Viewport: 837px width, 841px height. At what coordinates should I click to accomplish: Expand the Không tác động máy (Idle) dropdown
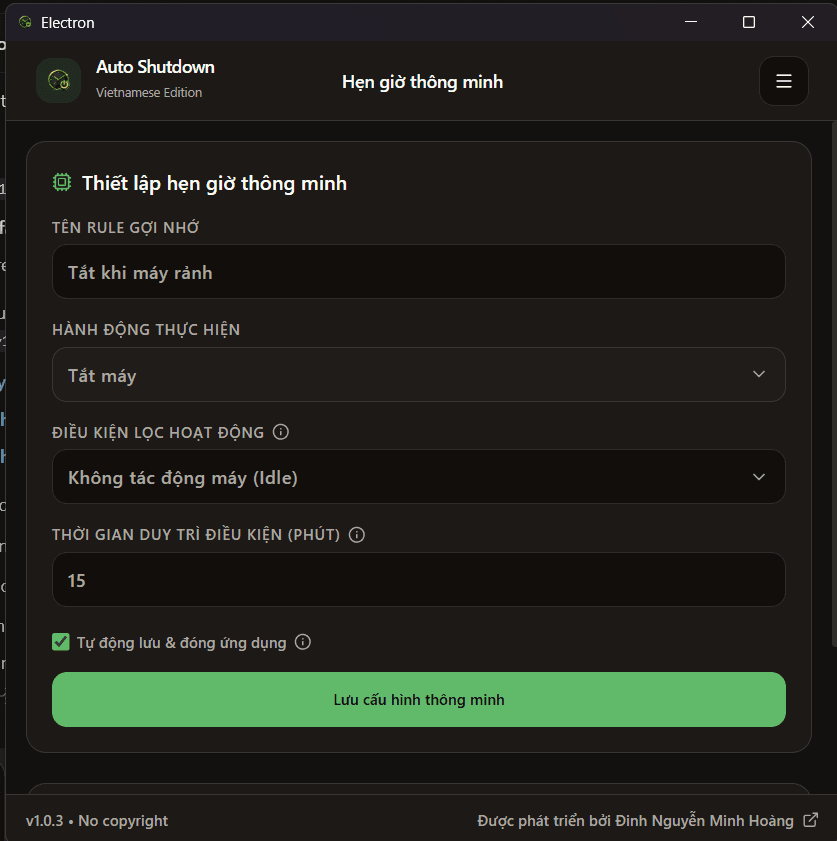(x=418, y=477)
